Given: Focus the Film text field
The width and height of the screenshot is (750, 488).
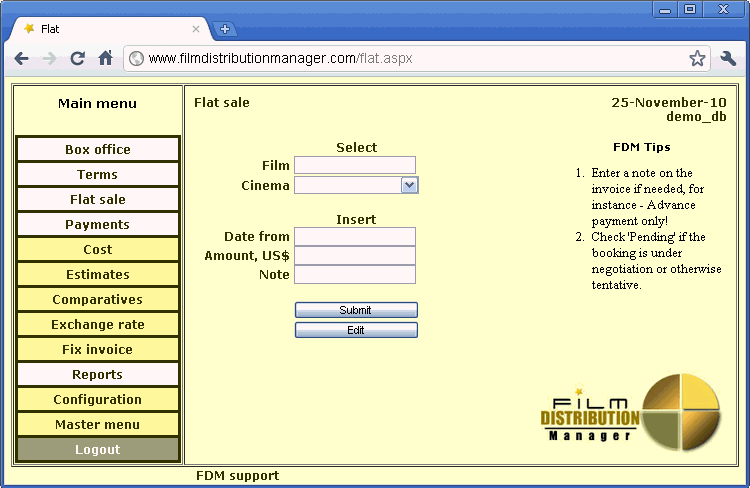Looking at the screenshot, I should (x=354, y=165).
